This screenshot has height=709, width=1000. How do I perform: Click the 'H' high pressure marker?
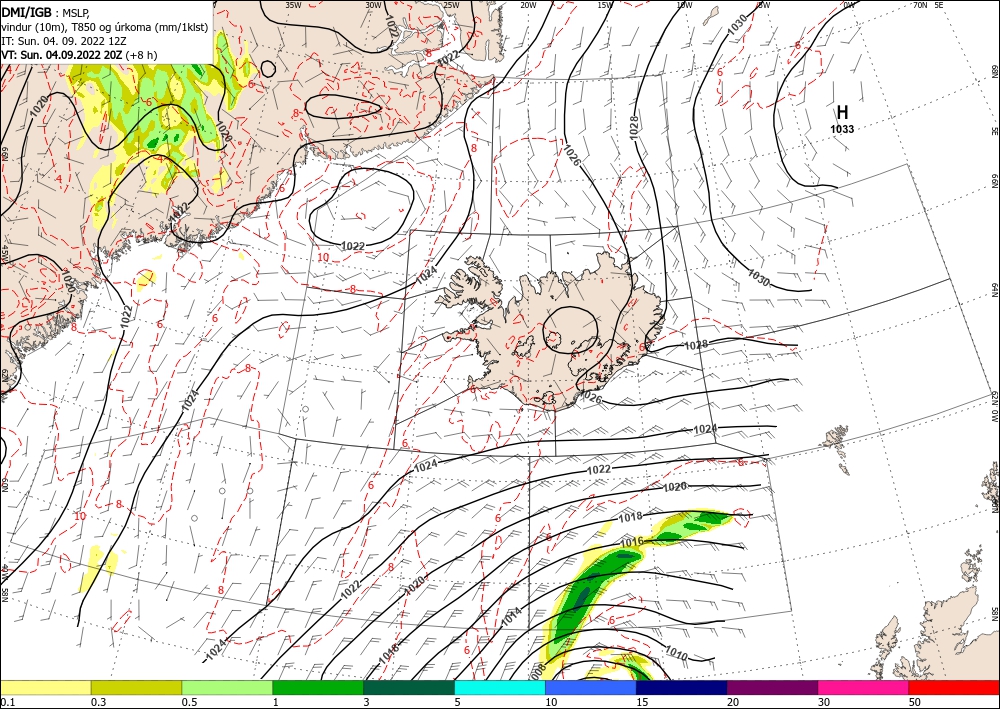point(842,112)
